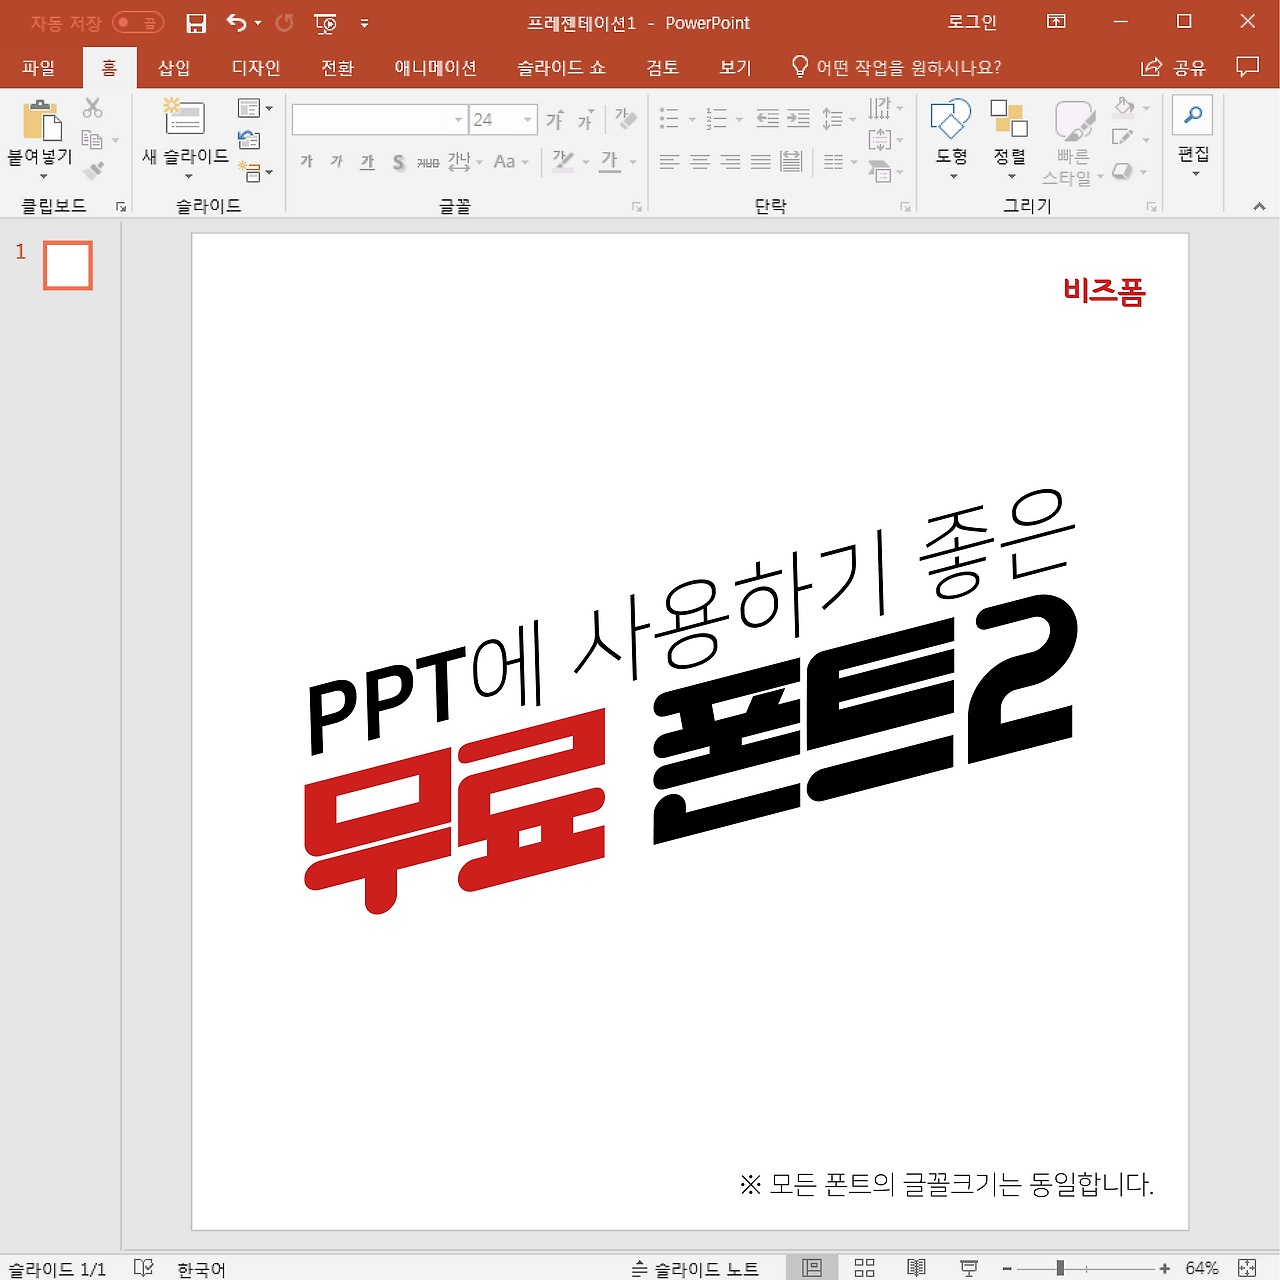Image resolution: width=1280 pixels, height=1280 pixels.
Task: Toggle underline on selected text
Action: click(x=366, y=161)
